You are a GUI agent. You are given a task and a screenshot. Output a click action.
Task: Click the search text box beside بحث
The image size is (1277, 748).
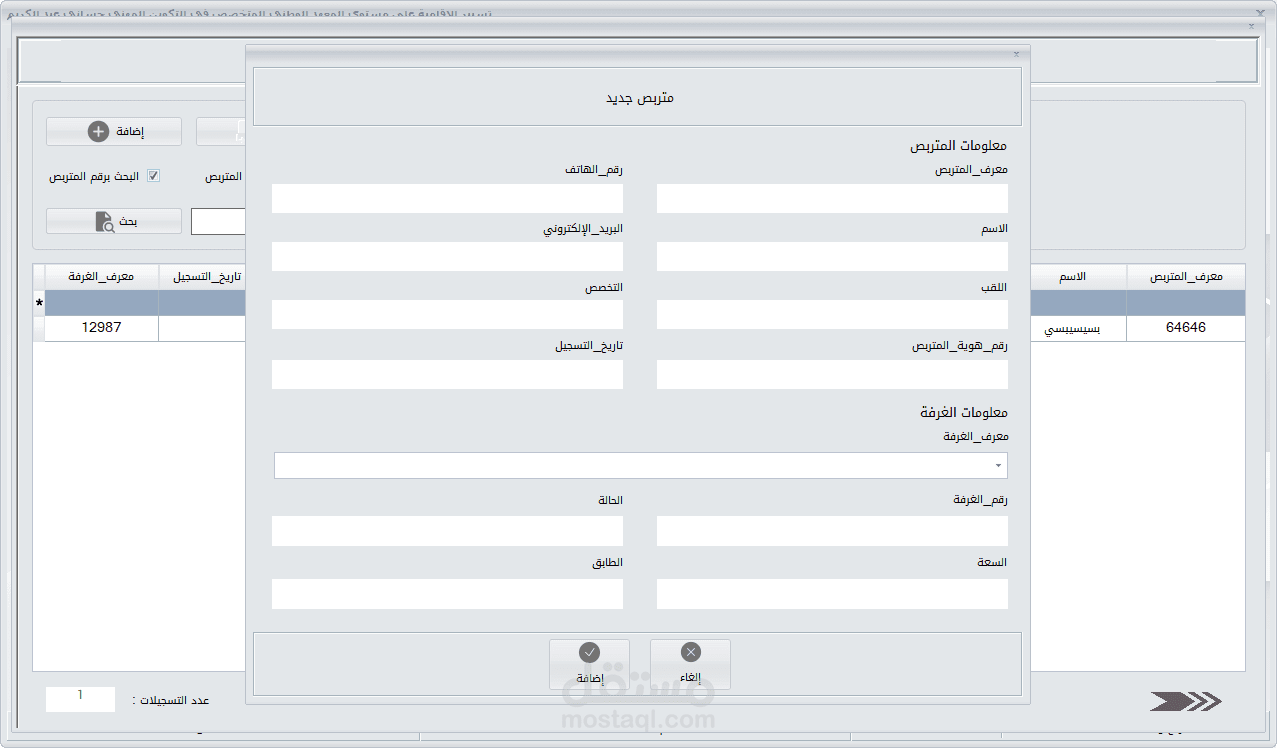click(219, 222)
